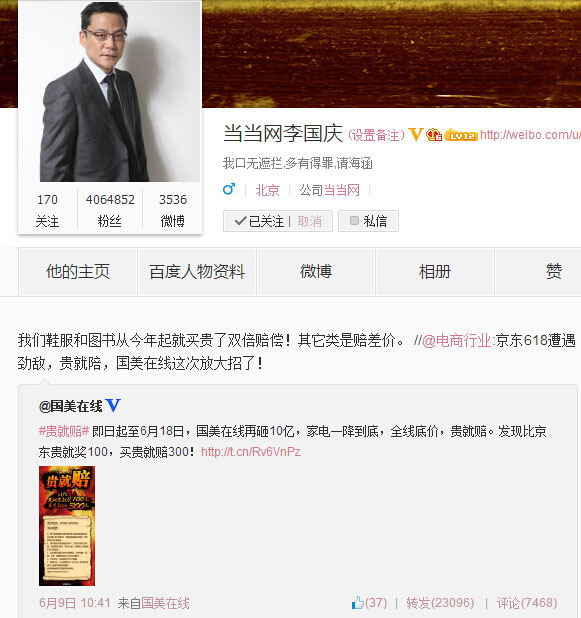The image size is (581, 618).
Task: Click 取消 to unfollow the user
Action: [x=309, y=221]
